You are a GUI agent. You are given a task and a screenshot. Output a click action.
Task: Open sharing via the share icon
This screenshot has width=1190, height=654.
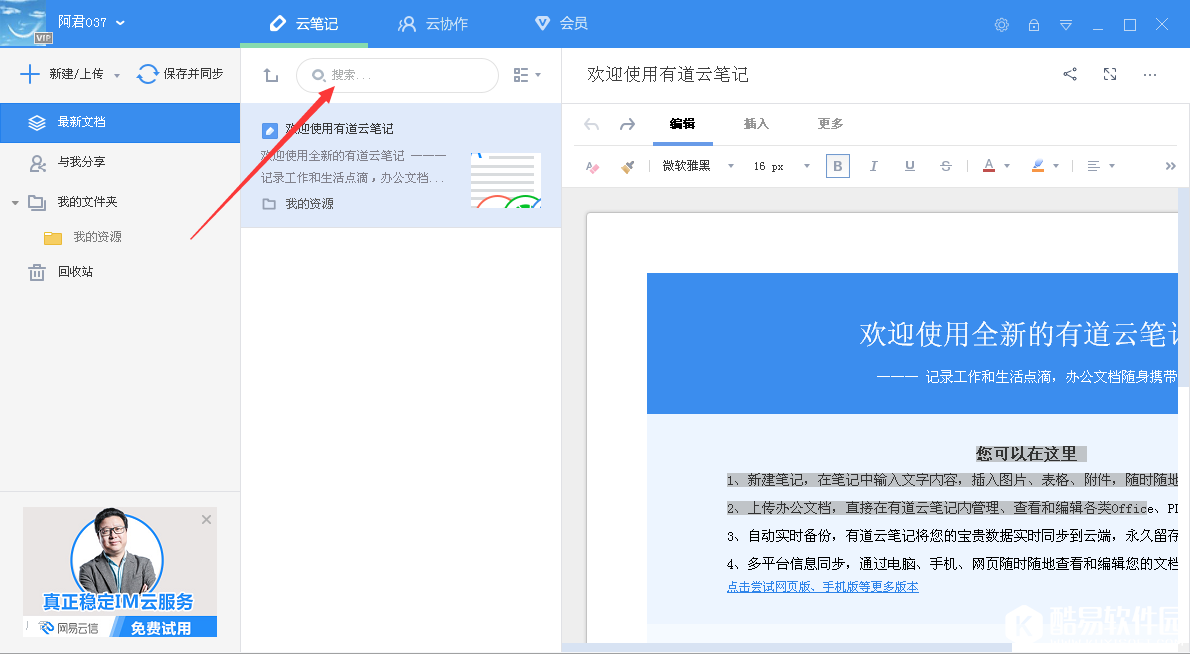click(1070, 73)
